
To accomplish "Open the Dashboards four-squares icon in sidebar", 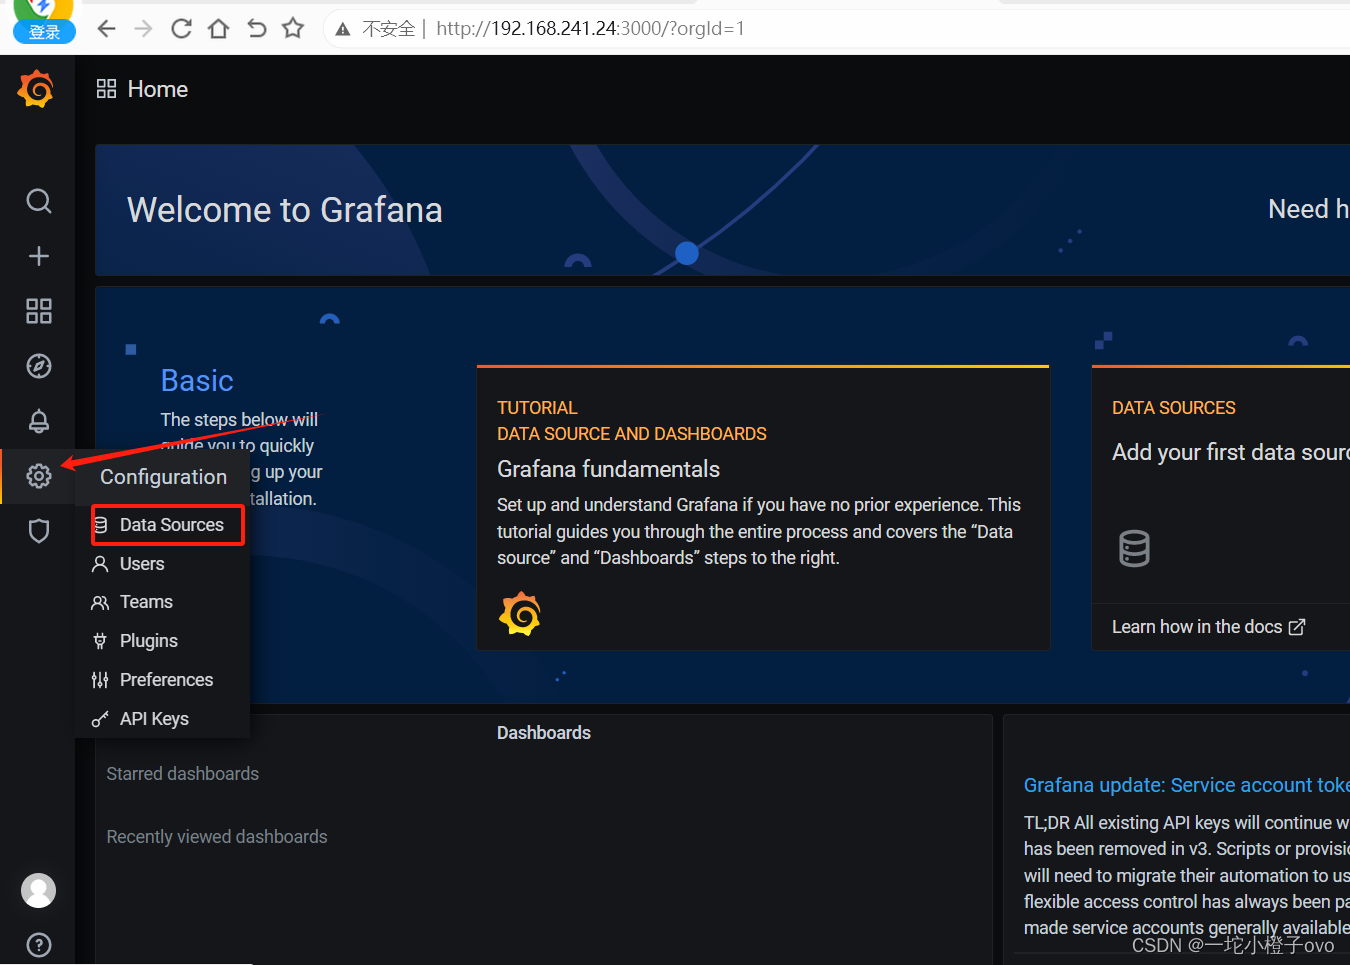I will tap(39, 311).
